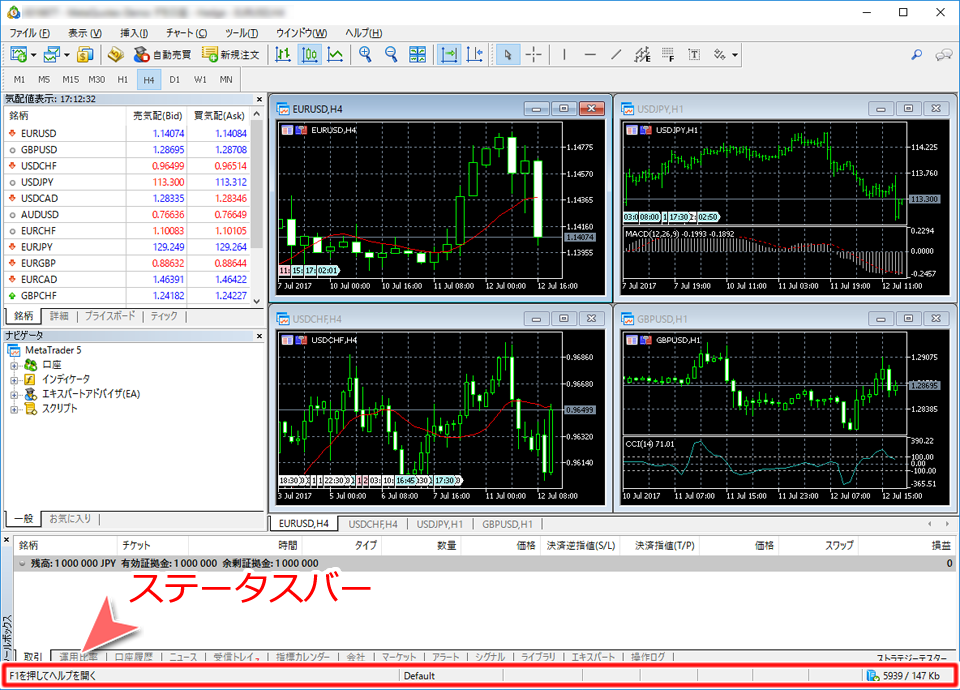Viewport: 960px width, 690px height.
Task: Set timeframe to W1
Action: coord(200,80)
